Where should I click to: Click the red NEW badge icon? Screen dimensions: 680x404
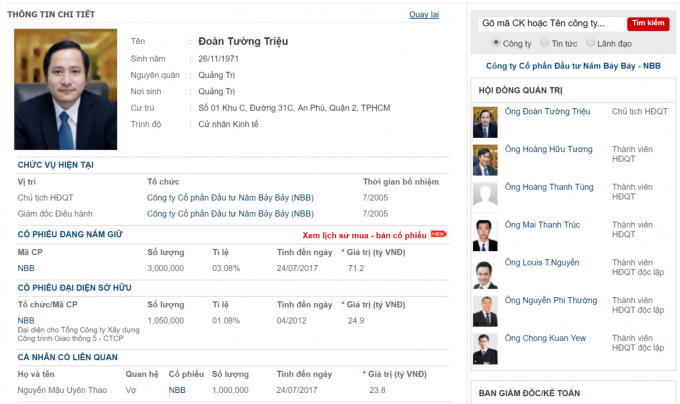(x=439, y=234)
